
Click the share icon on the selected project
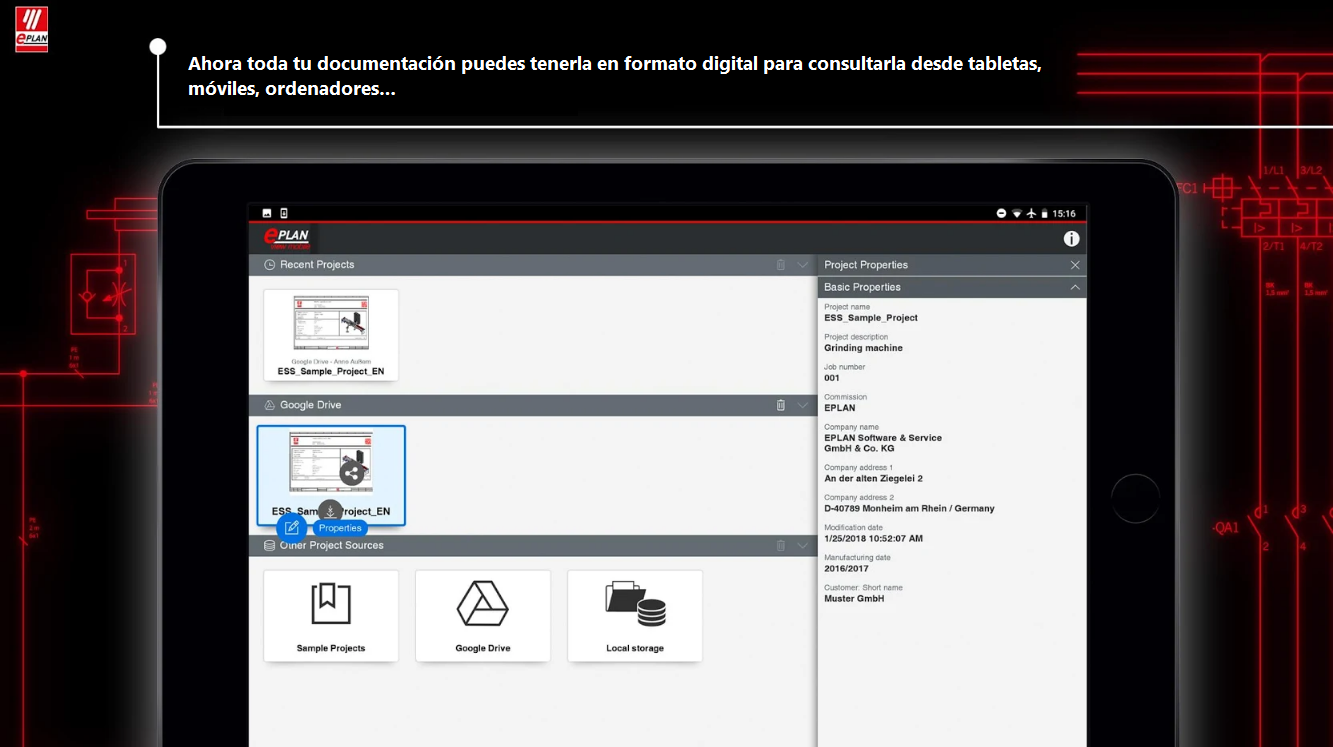pyautogui.click(x=351, y=473)
